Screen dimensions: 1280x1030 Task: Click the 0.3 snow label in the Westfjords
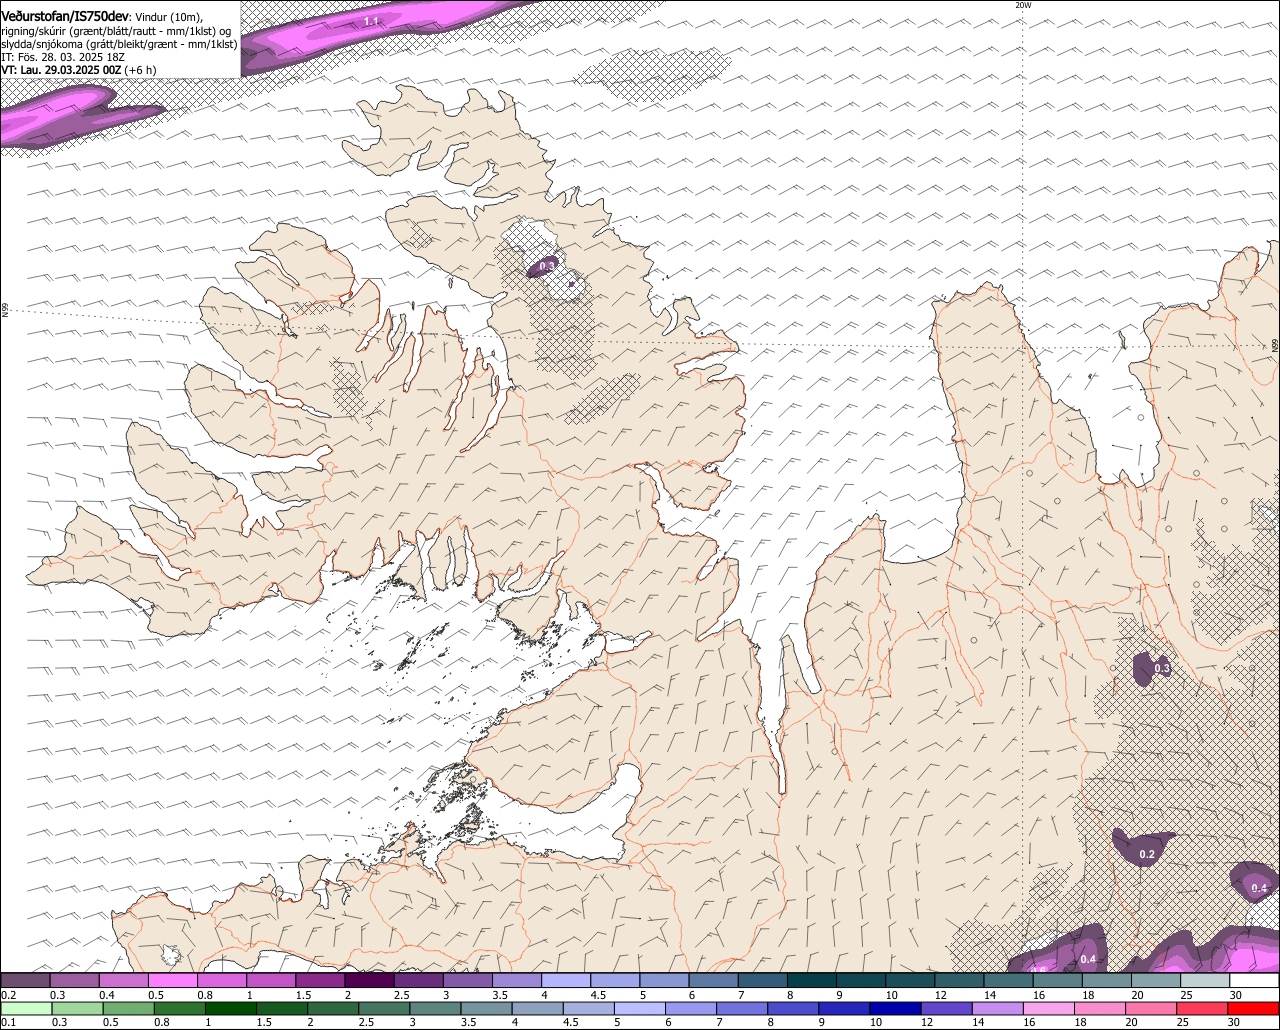click(547, 266)
